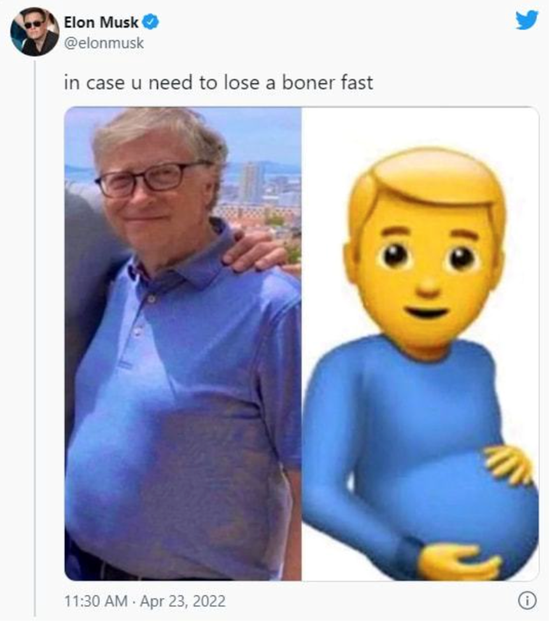Image resolution: width=550 pixels, height=625 pixels.
Task: Open the pregnant man emoji image
Action: (x=420, y=344)
